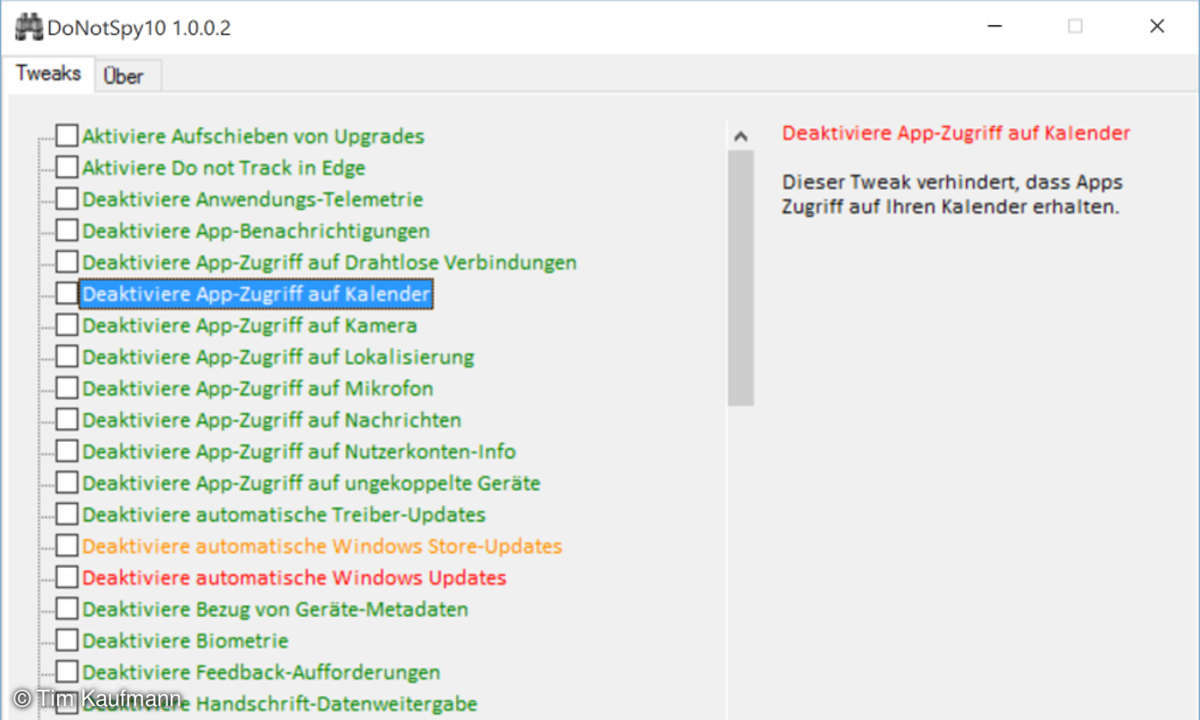Tick Deaktiviere automatische Windows Store-Updates checkbox
The width and height of the screenshot is (1200, 720).
(66, 546)
